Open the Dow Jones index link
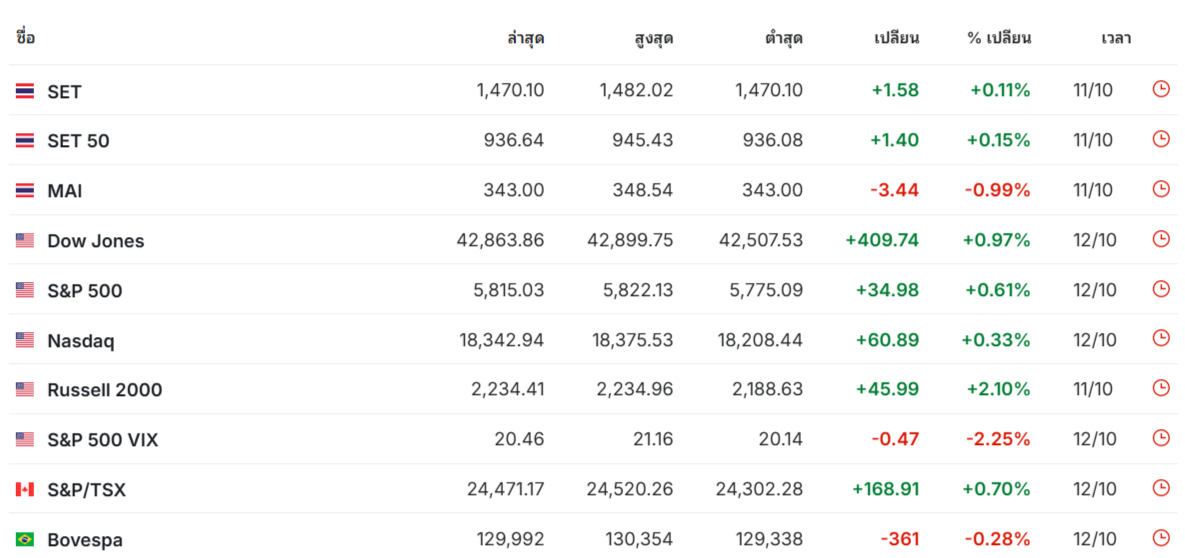Screen dimensions: 1185x558 [96, 240]
